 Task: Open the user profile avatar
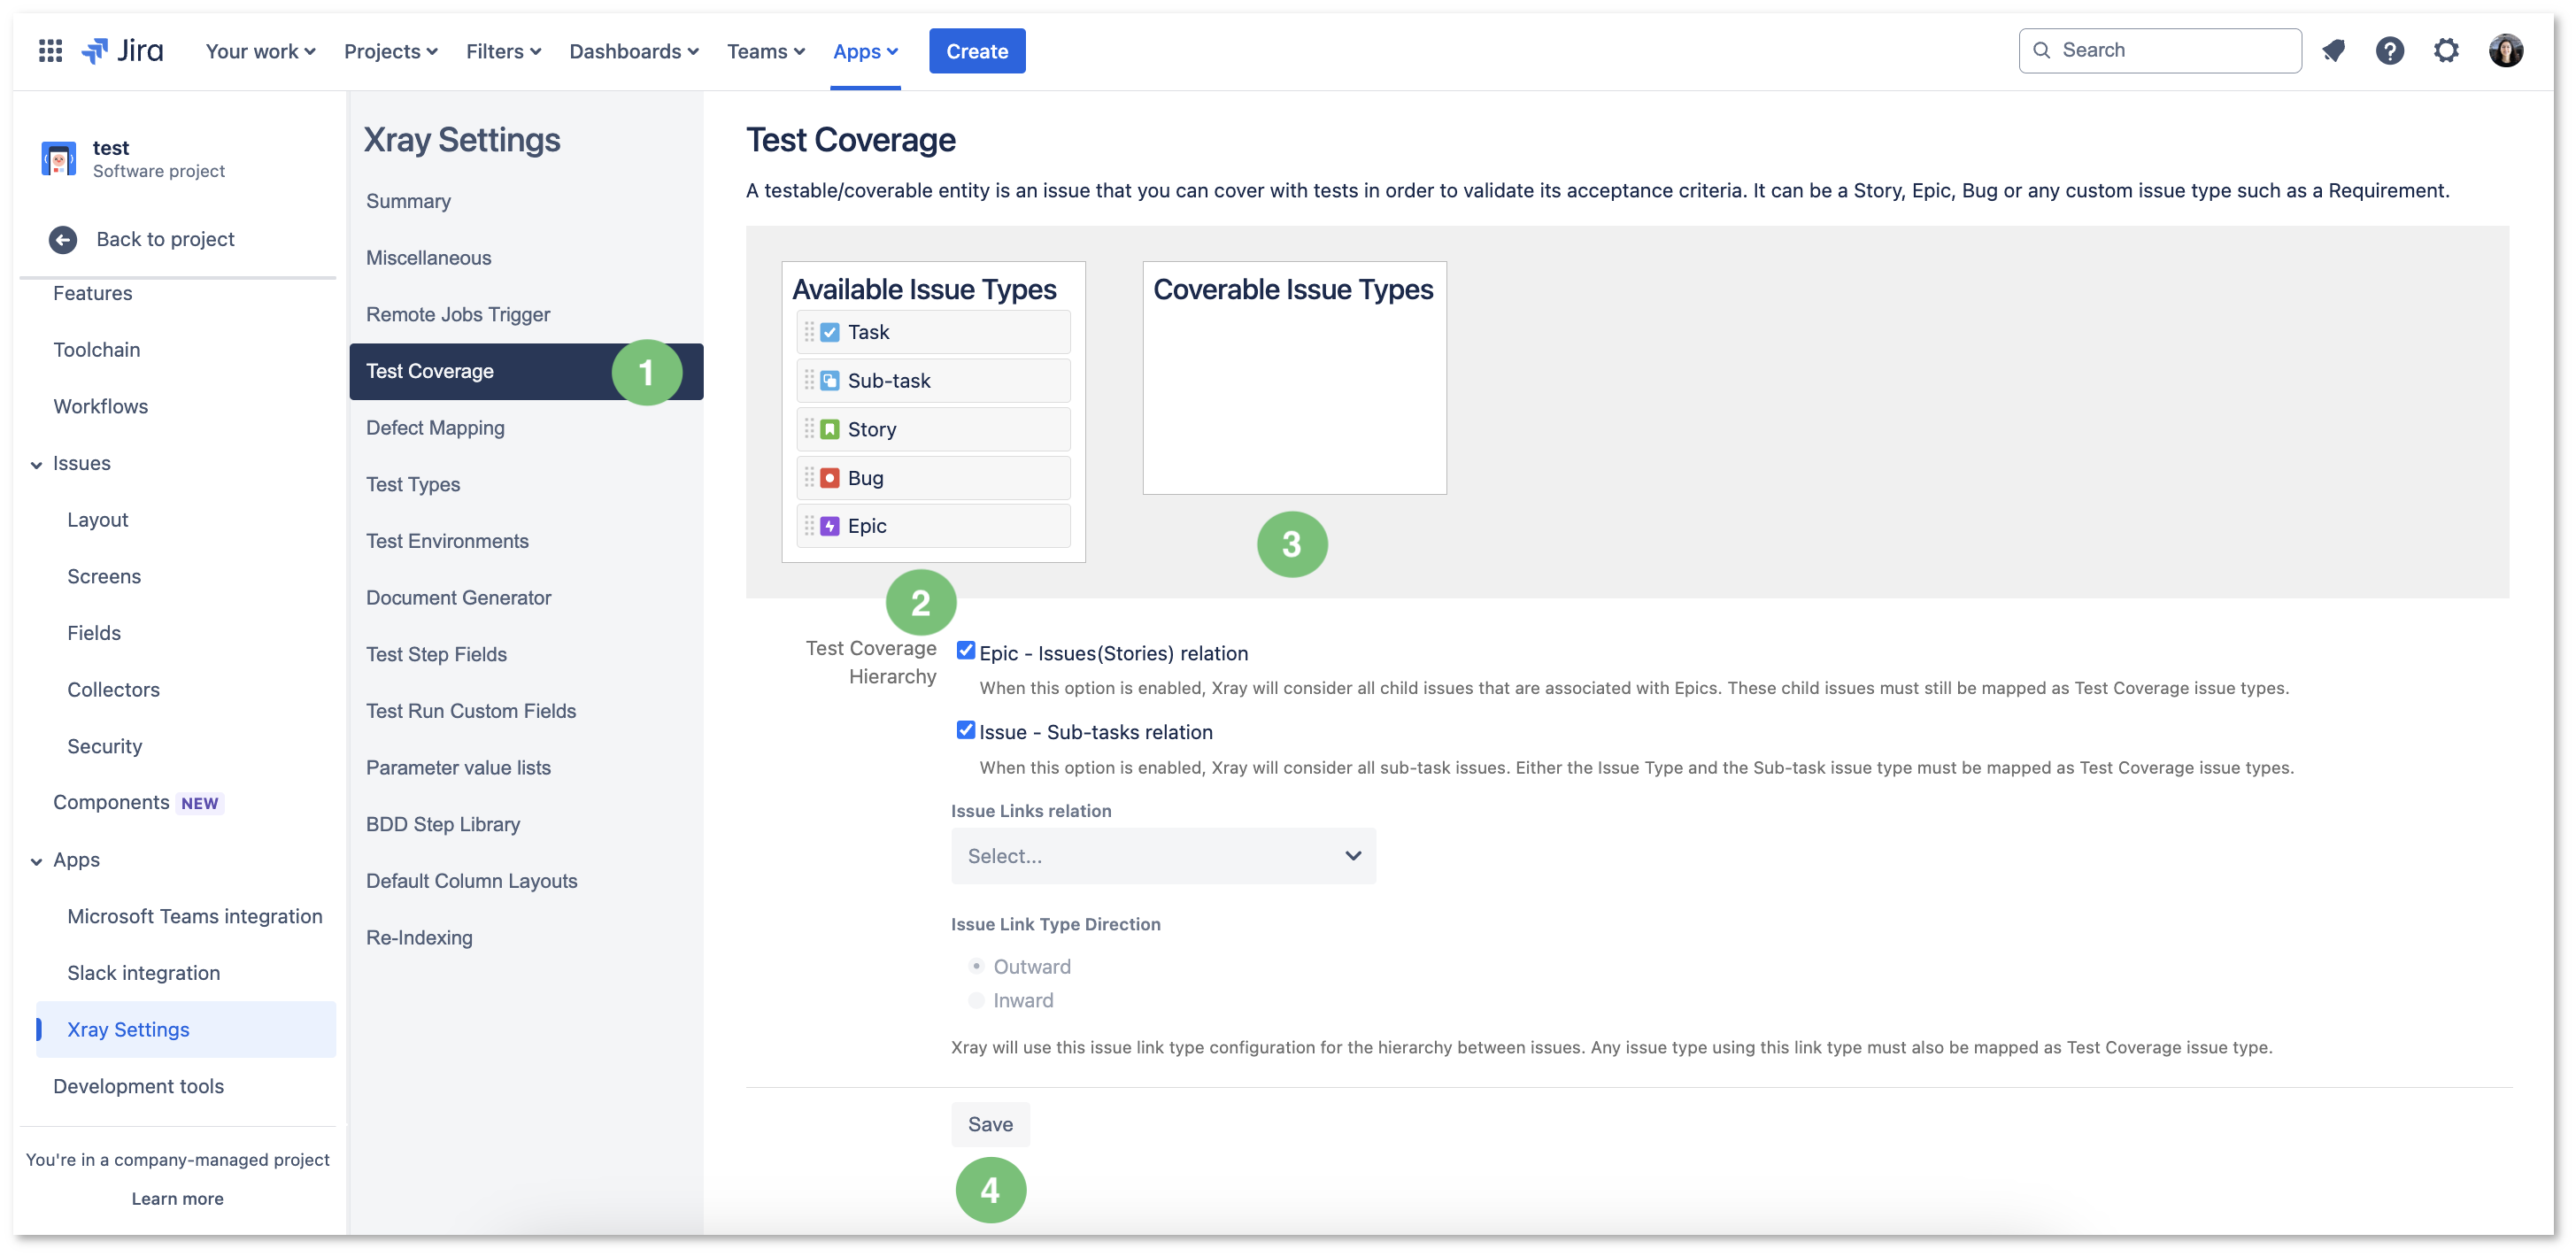tap(2505, 51)
